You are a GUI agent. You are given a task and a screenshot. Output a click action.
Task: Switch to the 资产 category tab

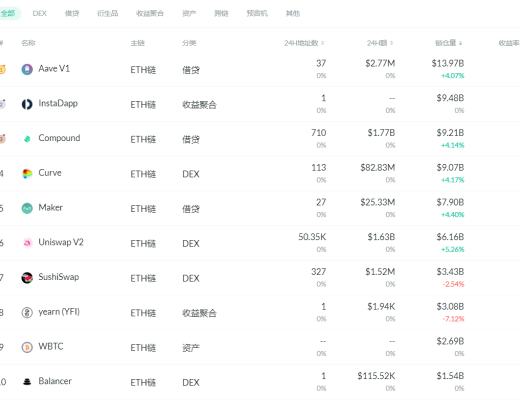189,13
